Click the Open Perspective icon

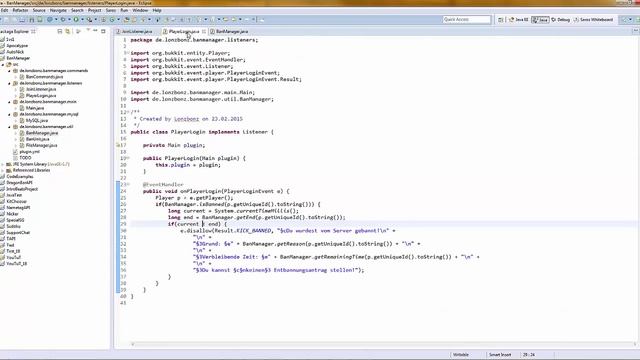(x=501, y=20)
